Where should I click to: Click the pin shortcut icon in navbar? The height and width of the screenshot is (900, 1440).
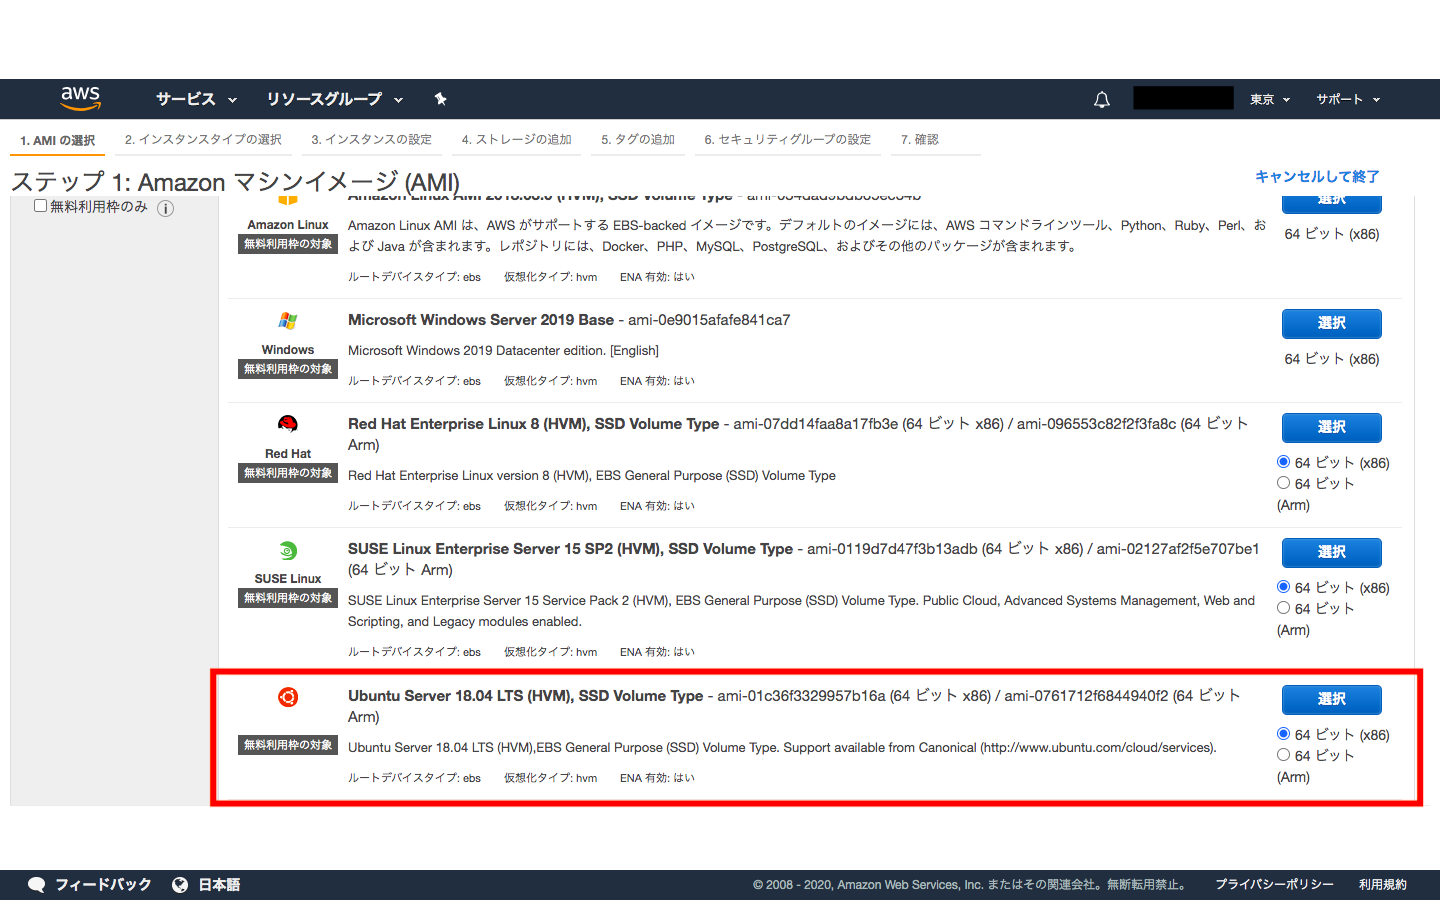440,99
